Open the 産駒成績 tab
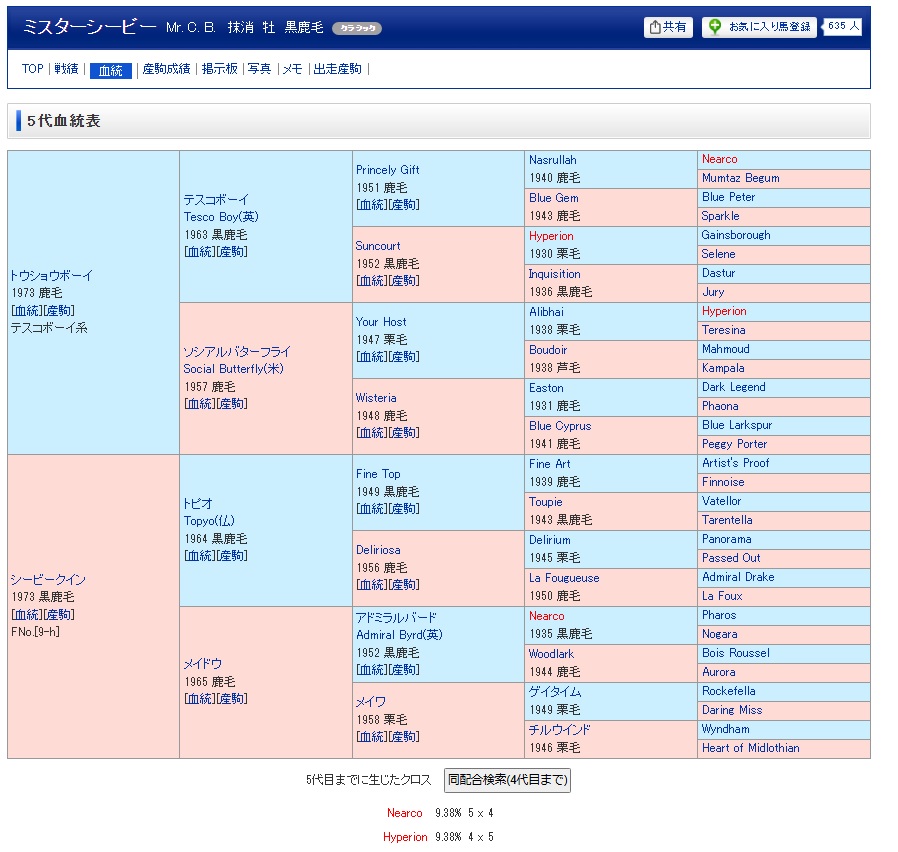 pyautogui.click(x=166, y=69)
